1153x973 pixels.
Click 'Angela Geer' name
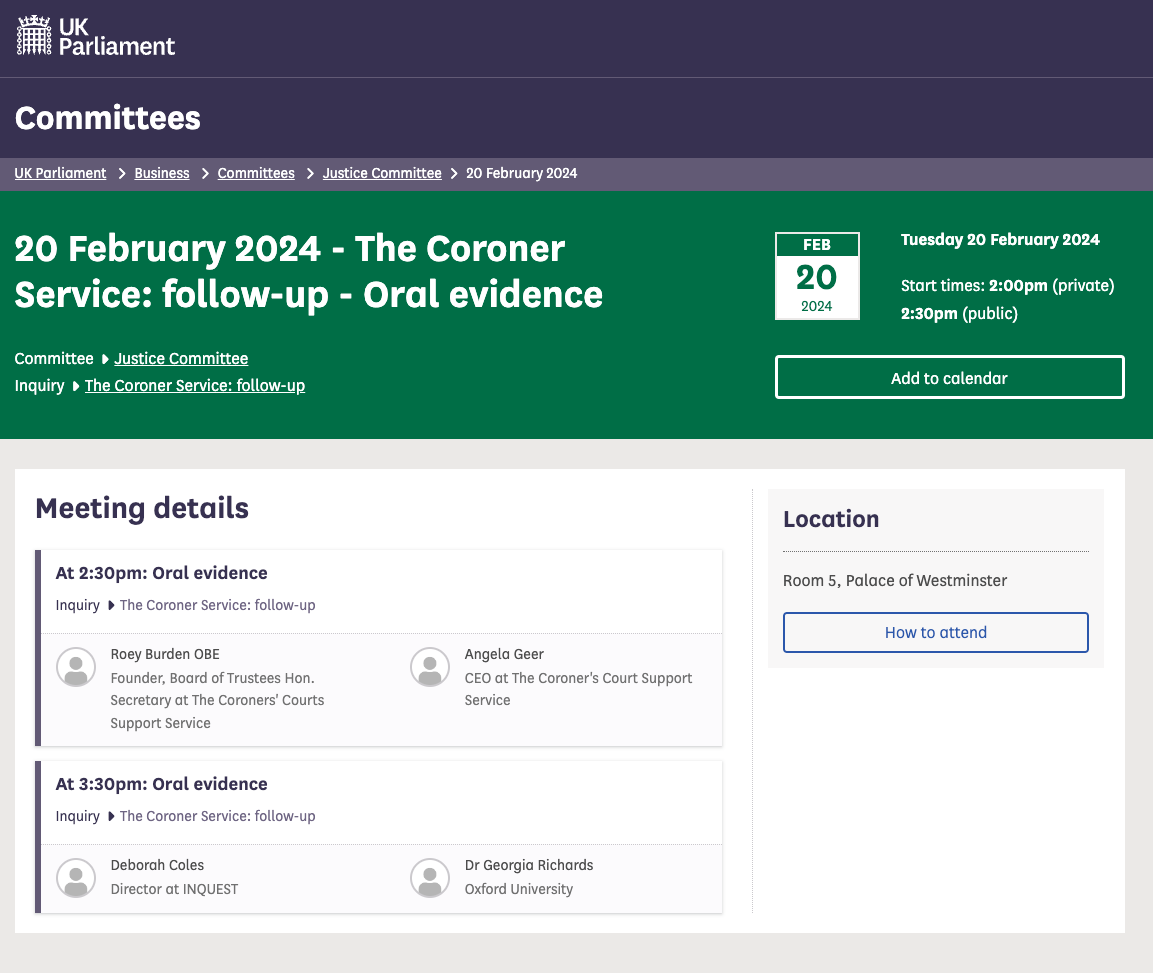click(504, 654)
